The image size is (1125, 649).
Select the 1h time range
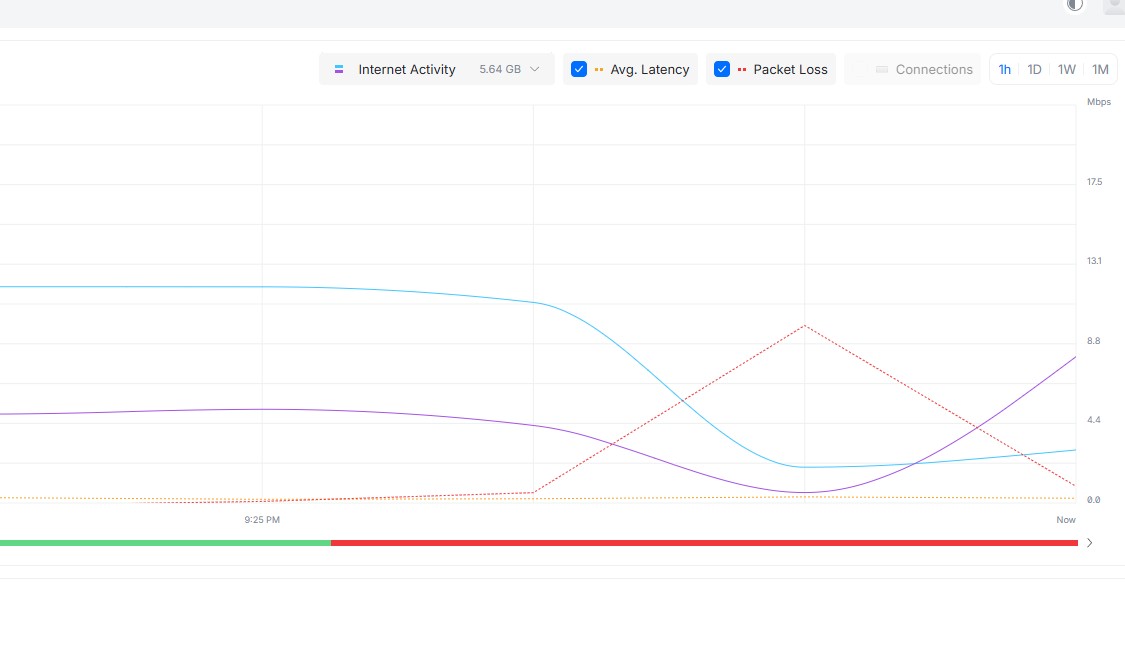click(1005, 69)
